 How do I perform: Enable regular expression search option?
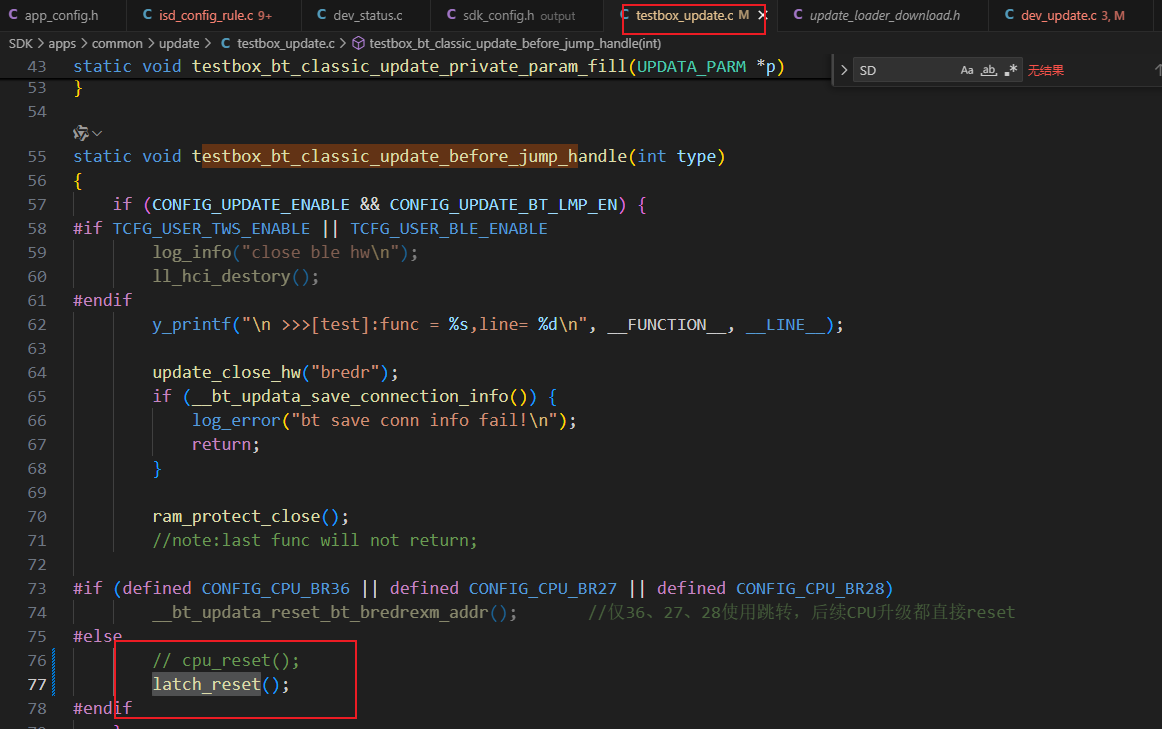(1010, 70)
